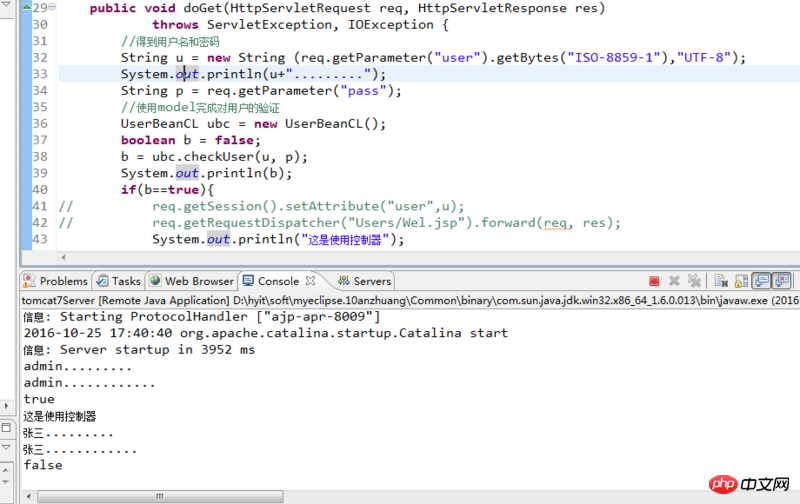Screen dimensions: 800x504
Task: Click the double X Remove All Terminated Launches icon
Action: point(694,281)
